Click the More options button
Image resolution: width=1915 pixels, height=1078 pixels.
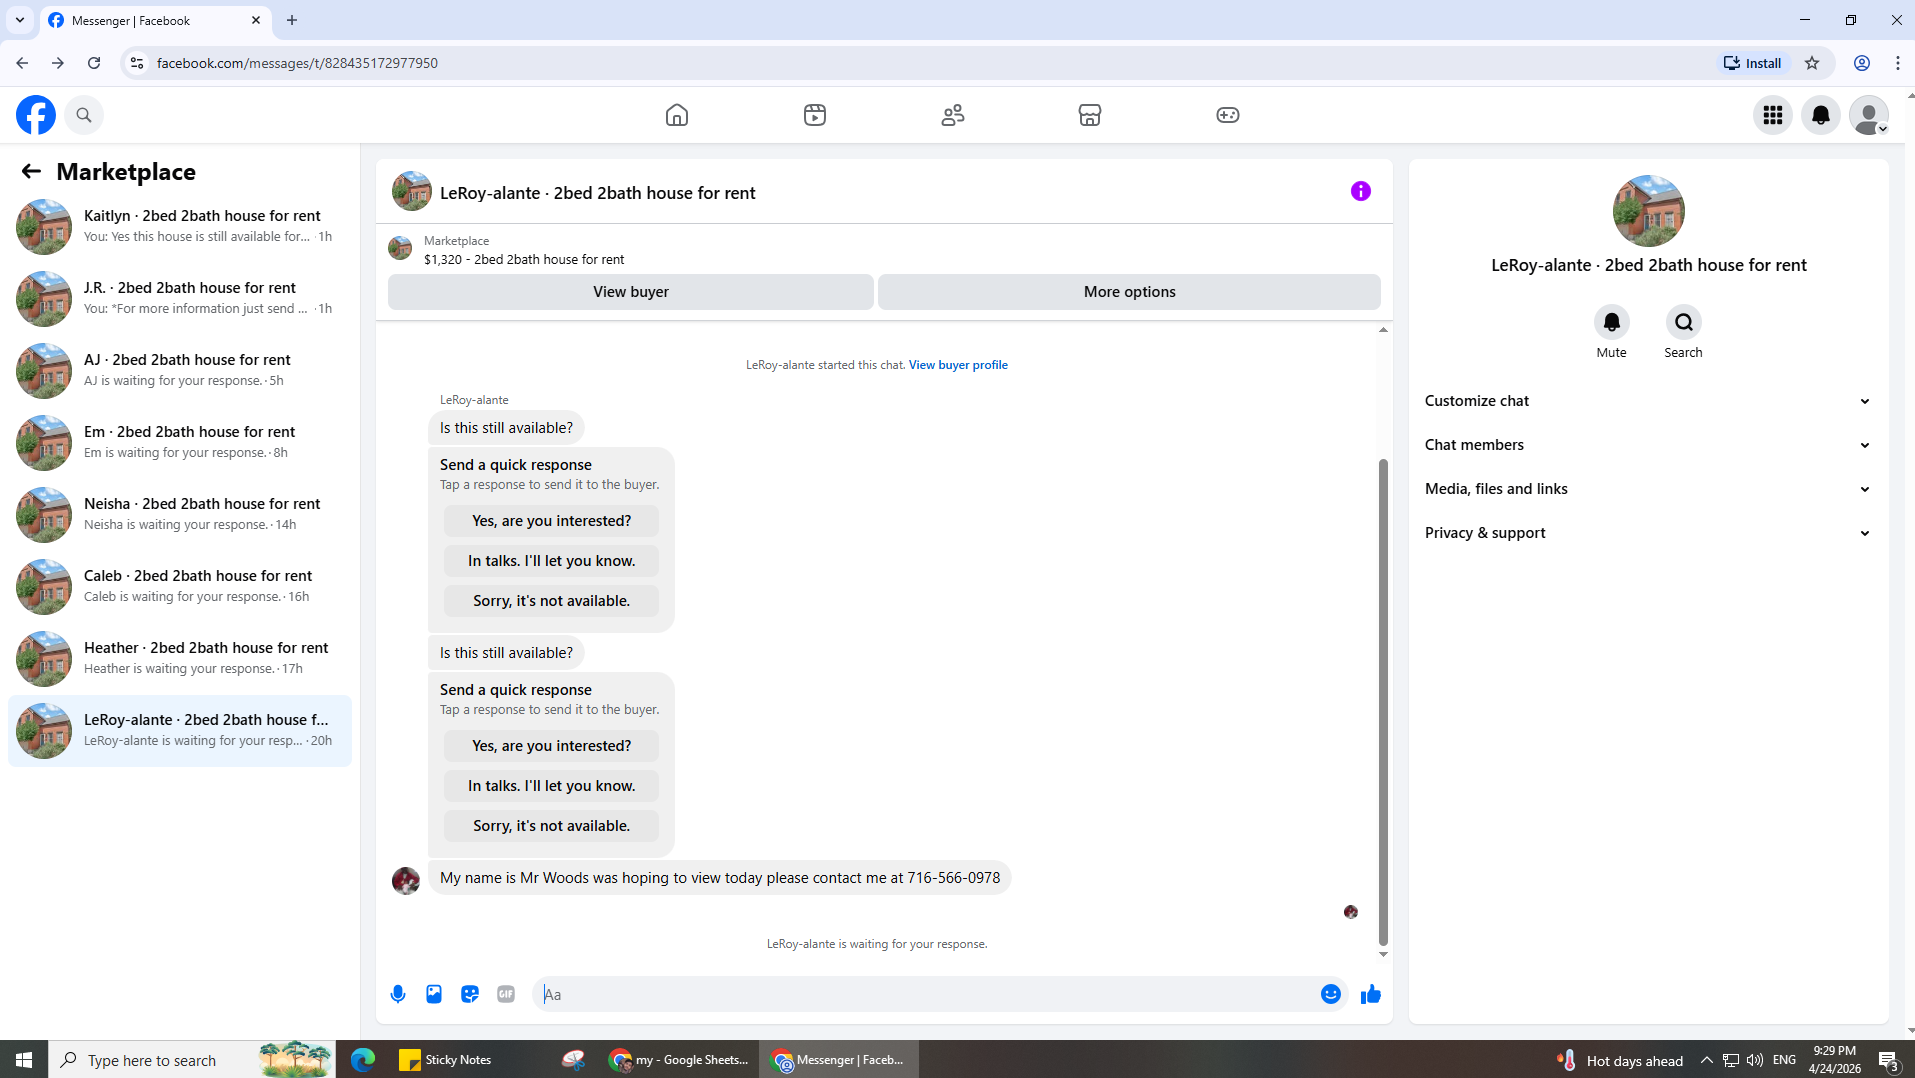[x=1129, y=292]
